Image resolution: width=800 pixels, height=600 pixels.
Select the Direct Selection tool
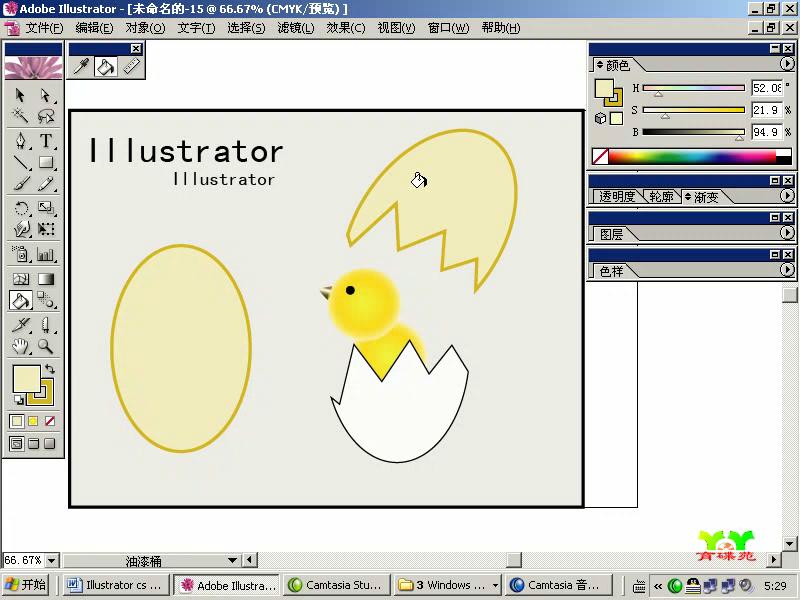click(x=45, y=95)
